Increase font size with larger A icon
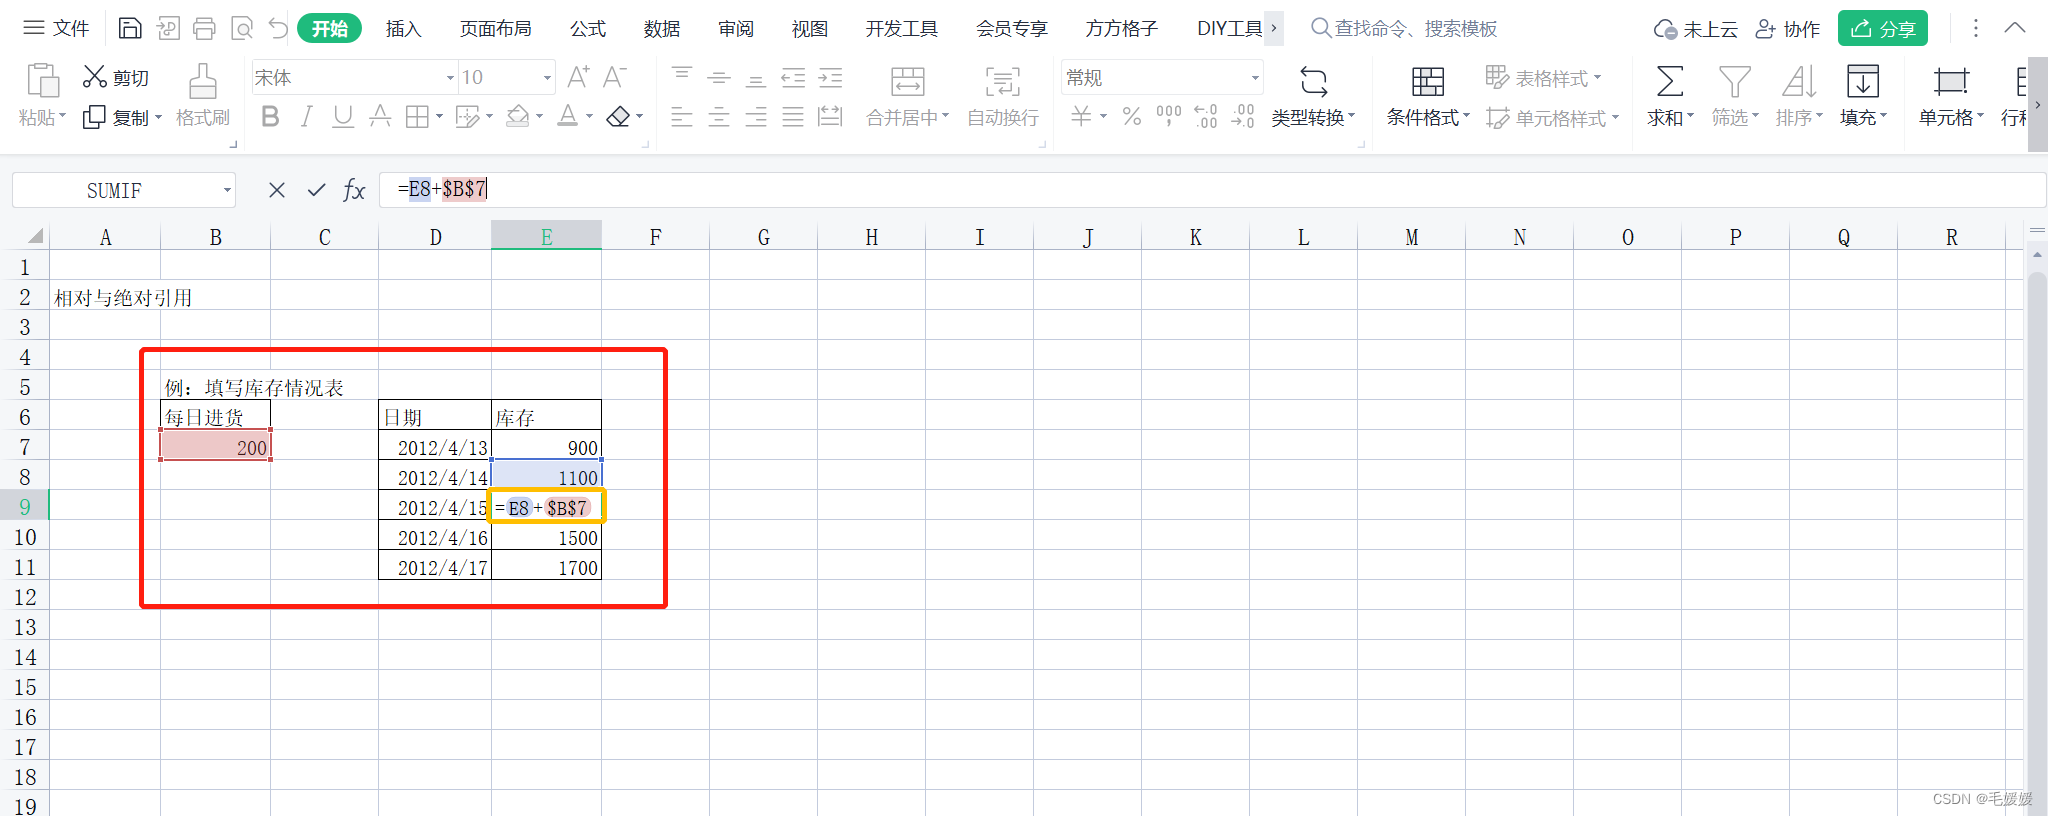 [x=578, y=77]
